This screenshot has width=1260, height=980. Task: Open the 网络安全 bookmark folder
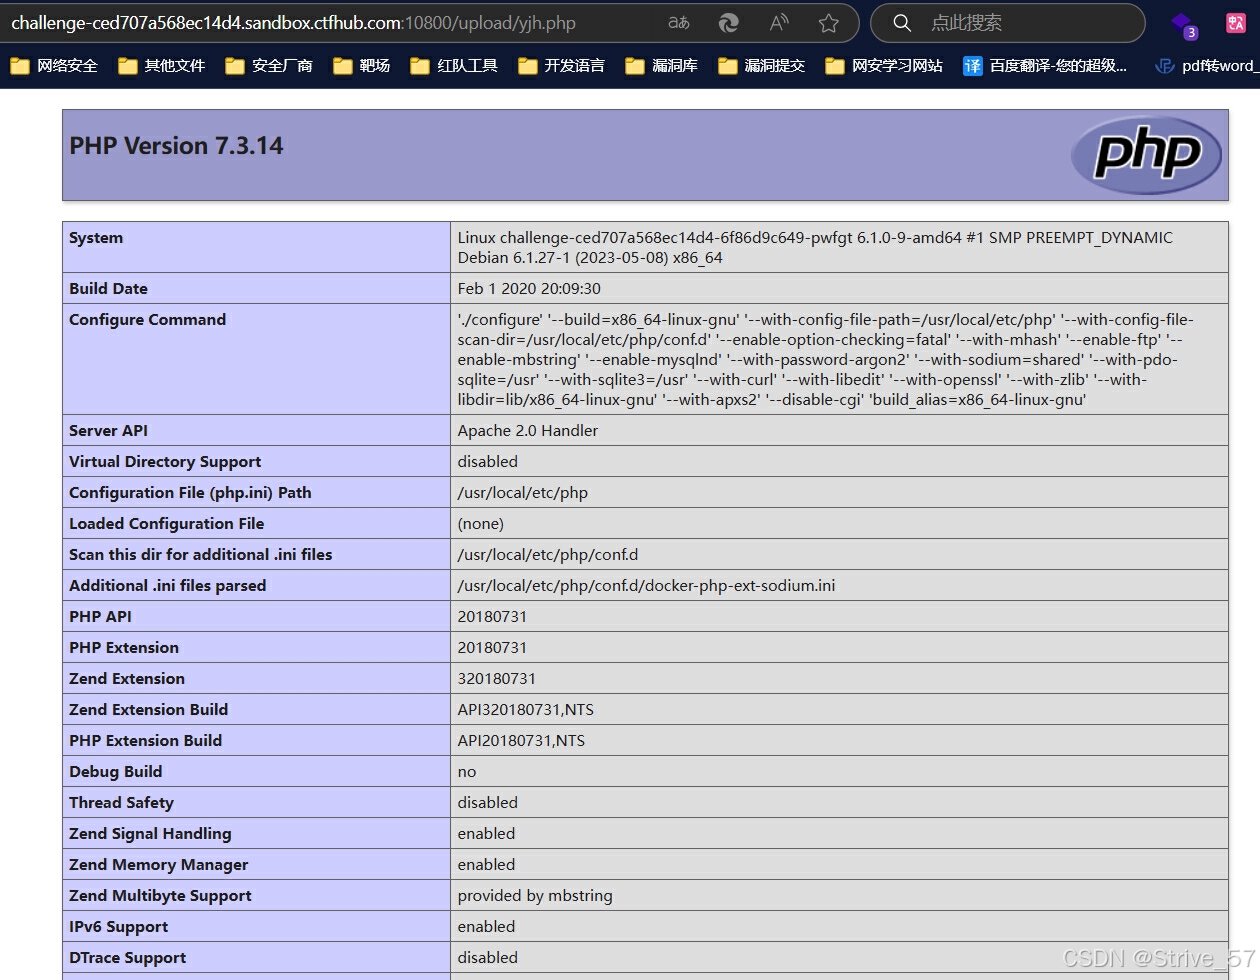(54, 66)
